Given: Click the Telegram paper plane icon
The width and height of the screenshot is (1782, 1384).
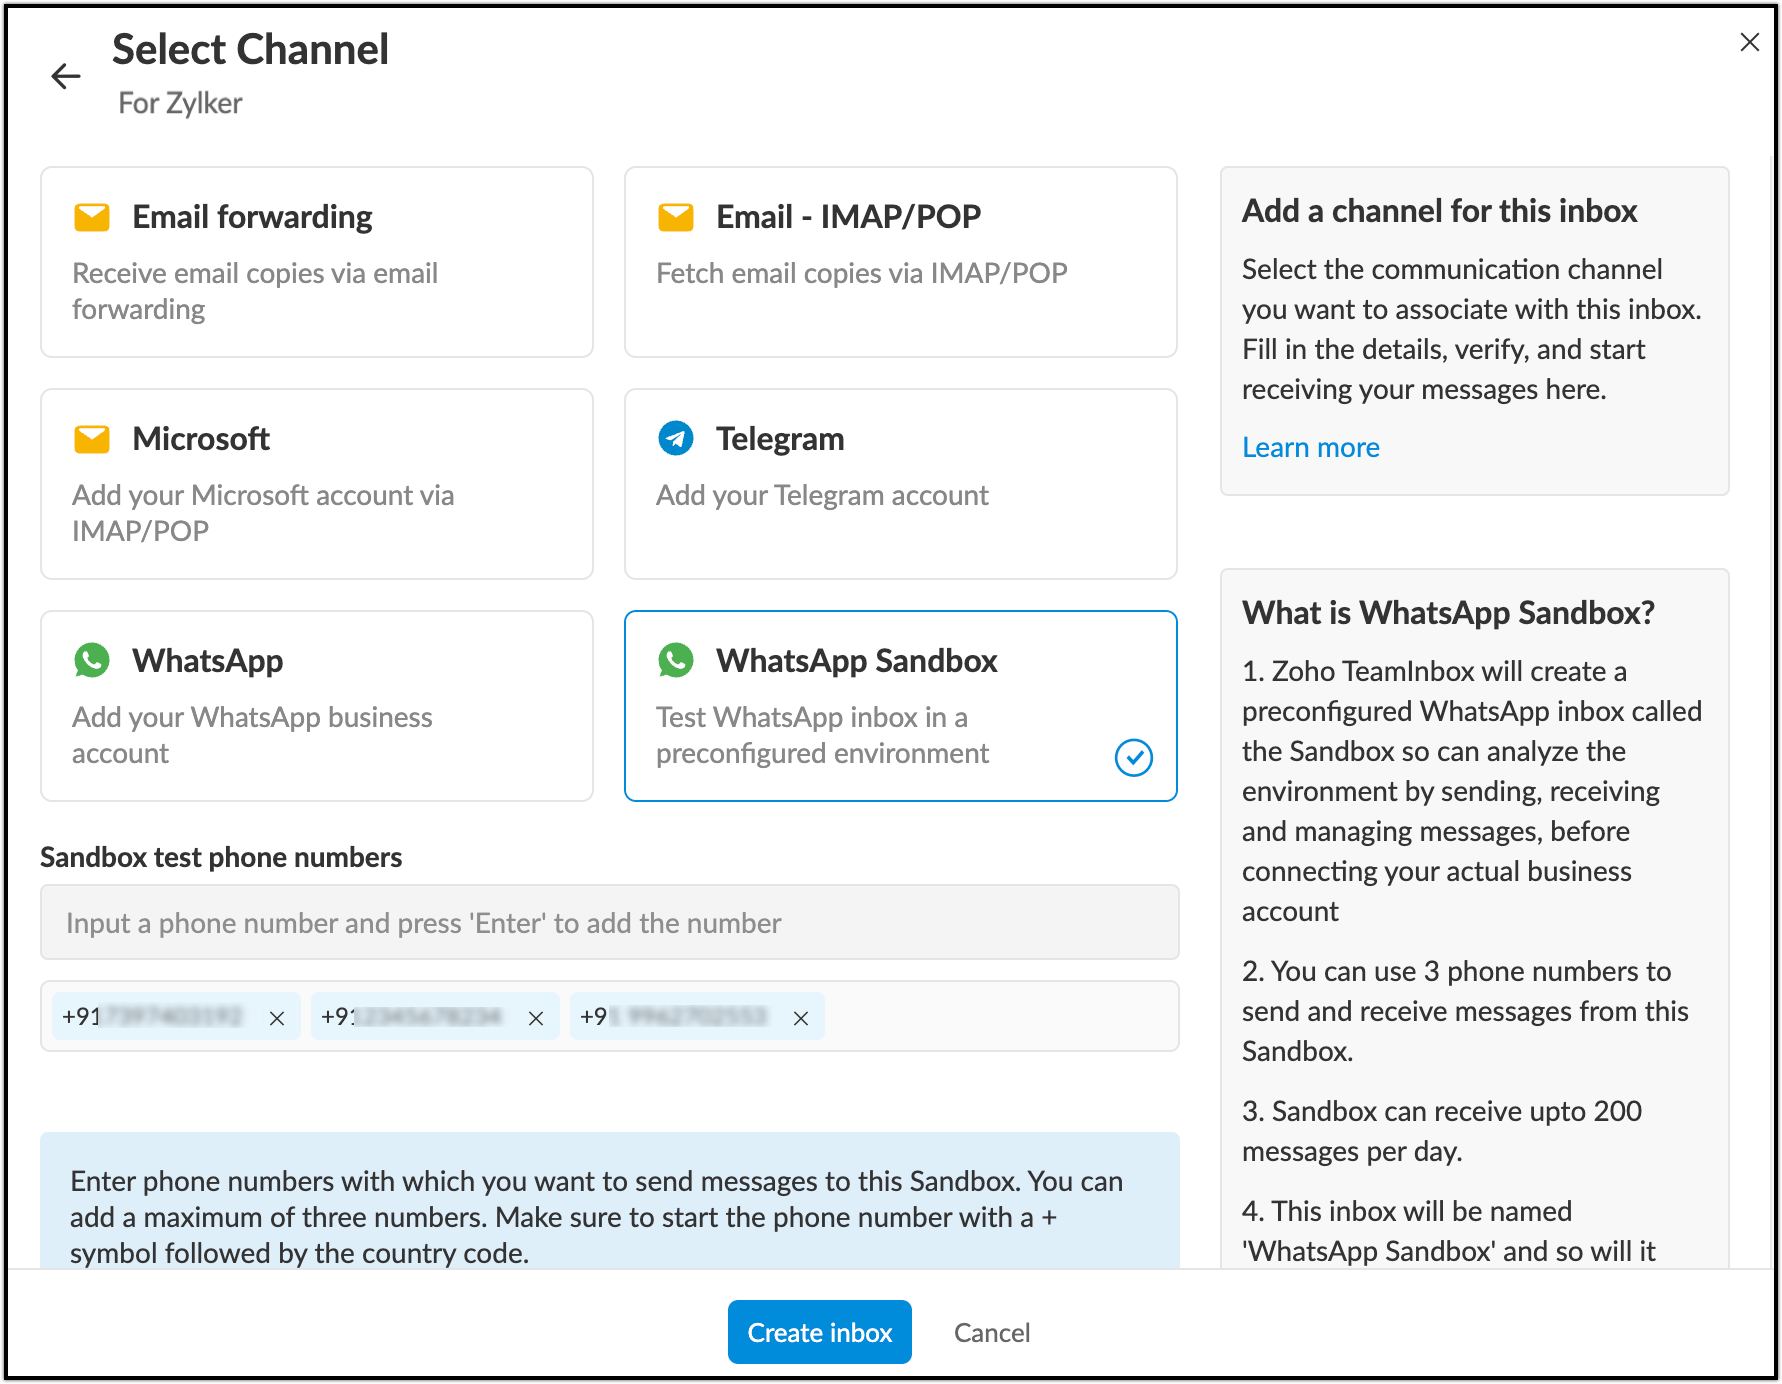Looking at the screenshot, I should point(676,438).
